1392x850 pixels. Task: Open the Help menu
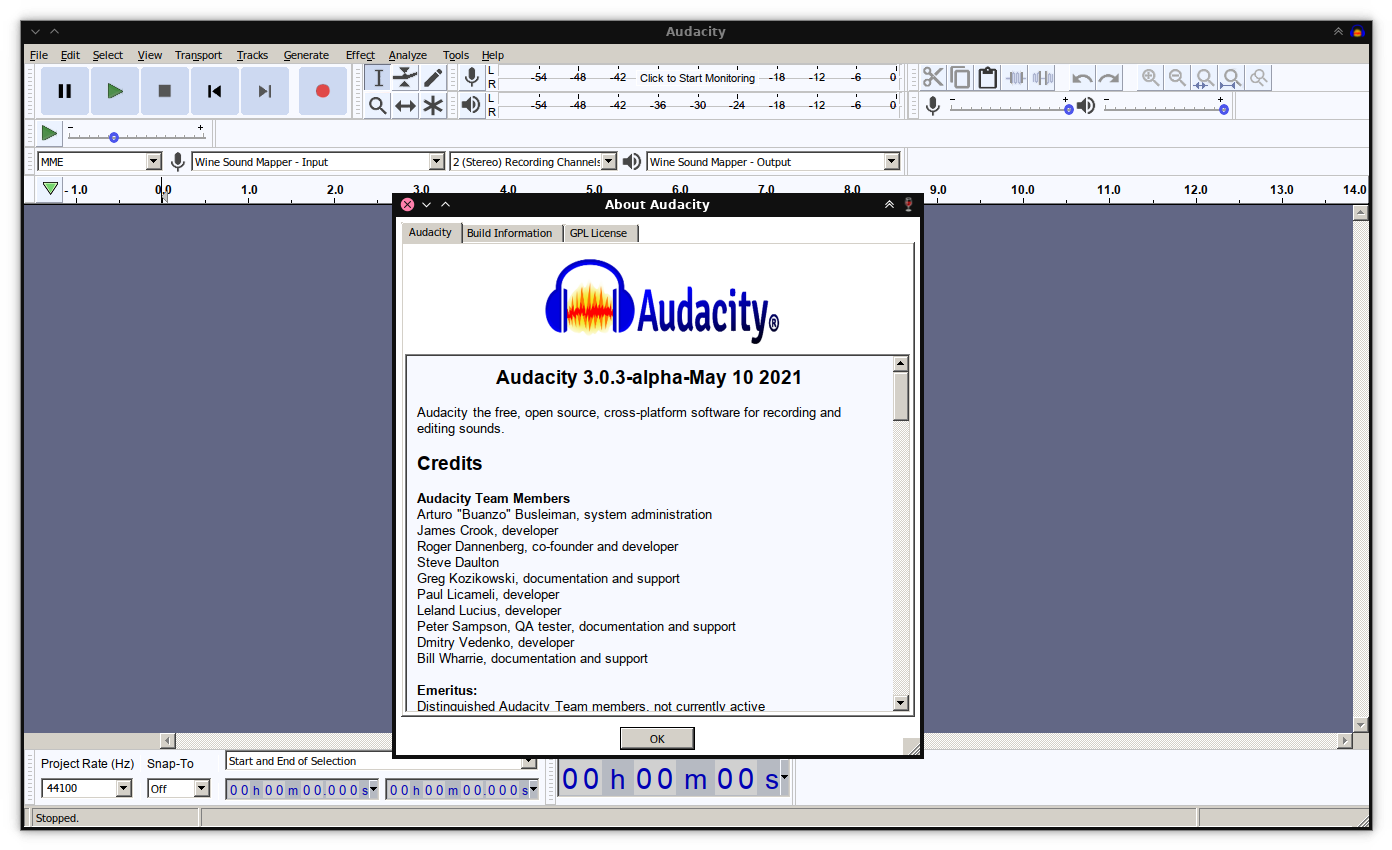tap(493, 55)
